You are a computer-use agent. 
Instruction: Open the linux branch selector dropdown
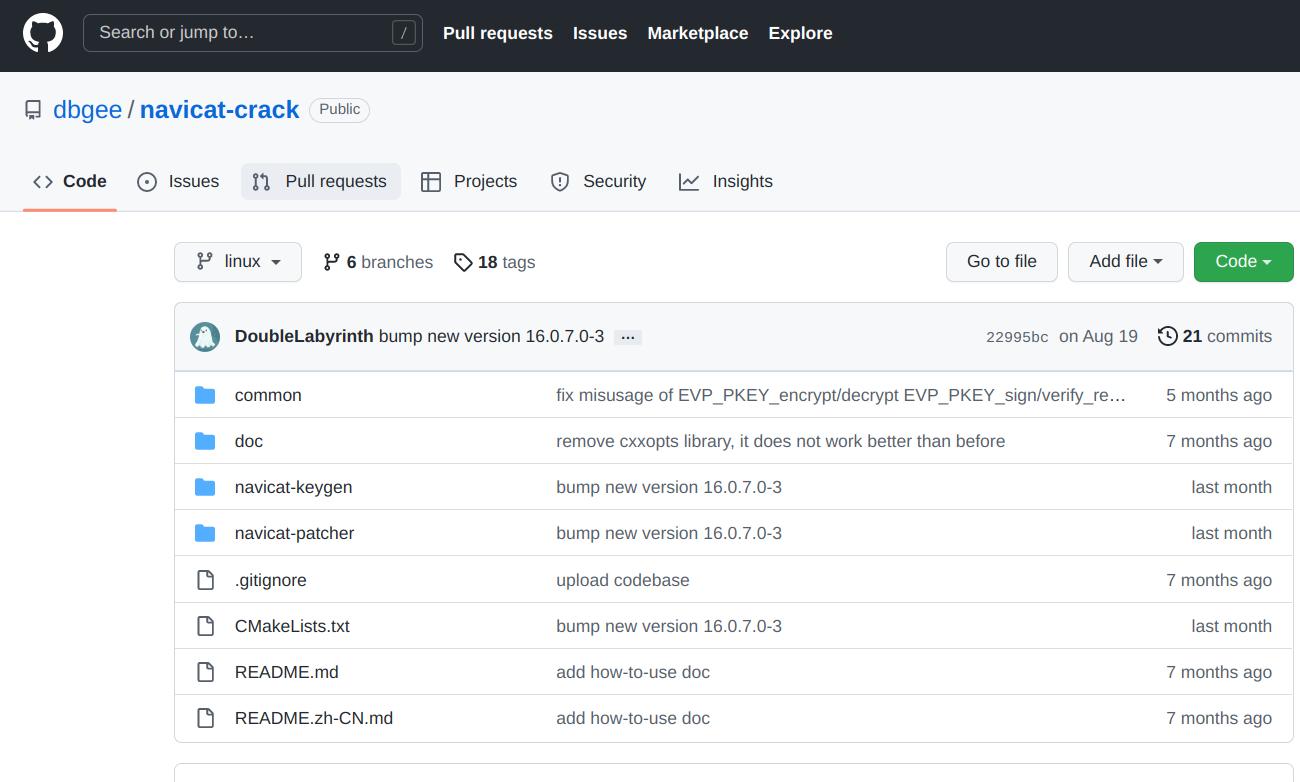click(238, 262)
